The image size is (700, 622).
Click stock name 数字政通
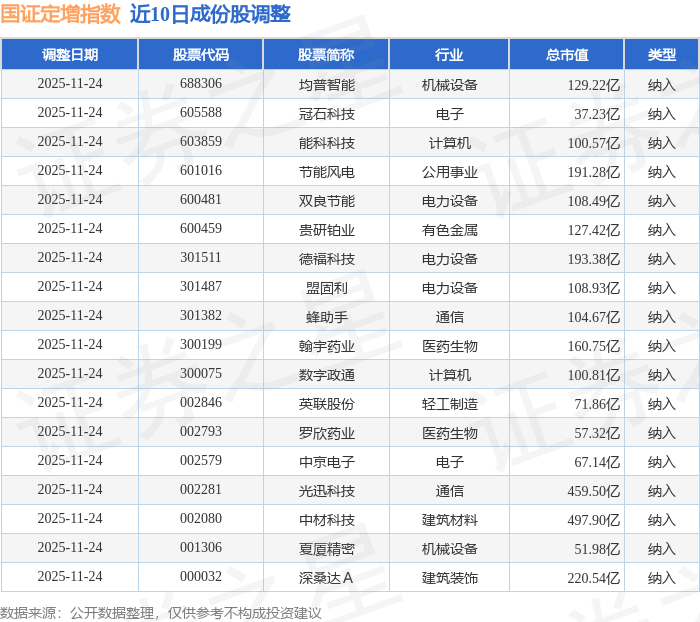click(327, 375)
